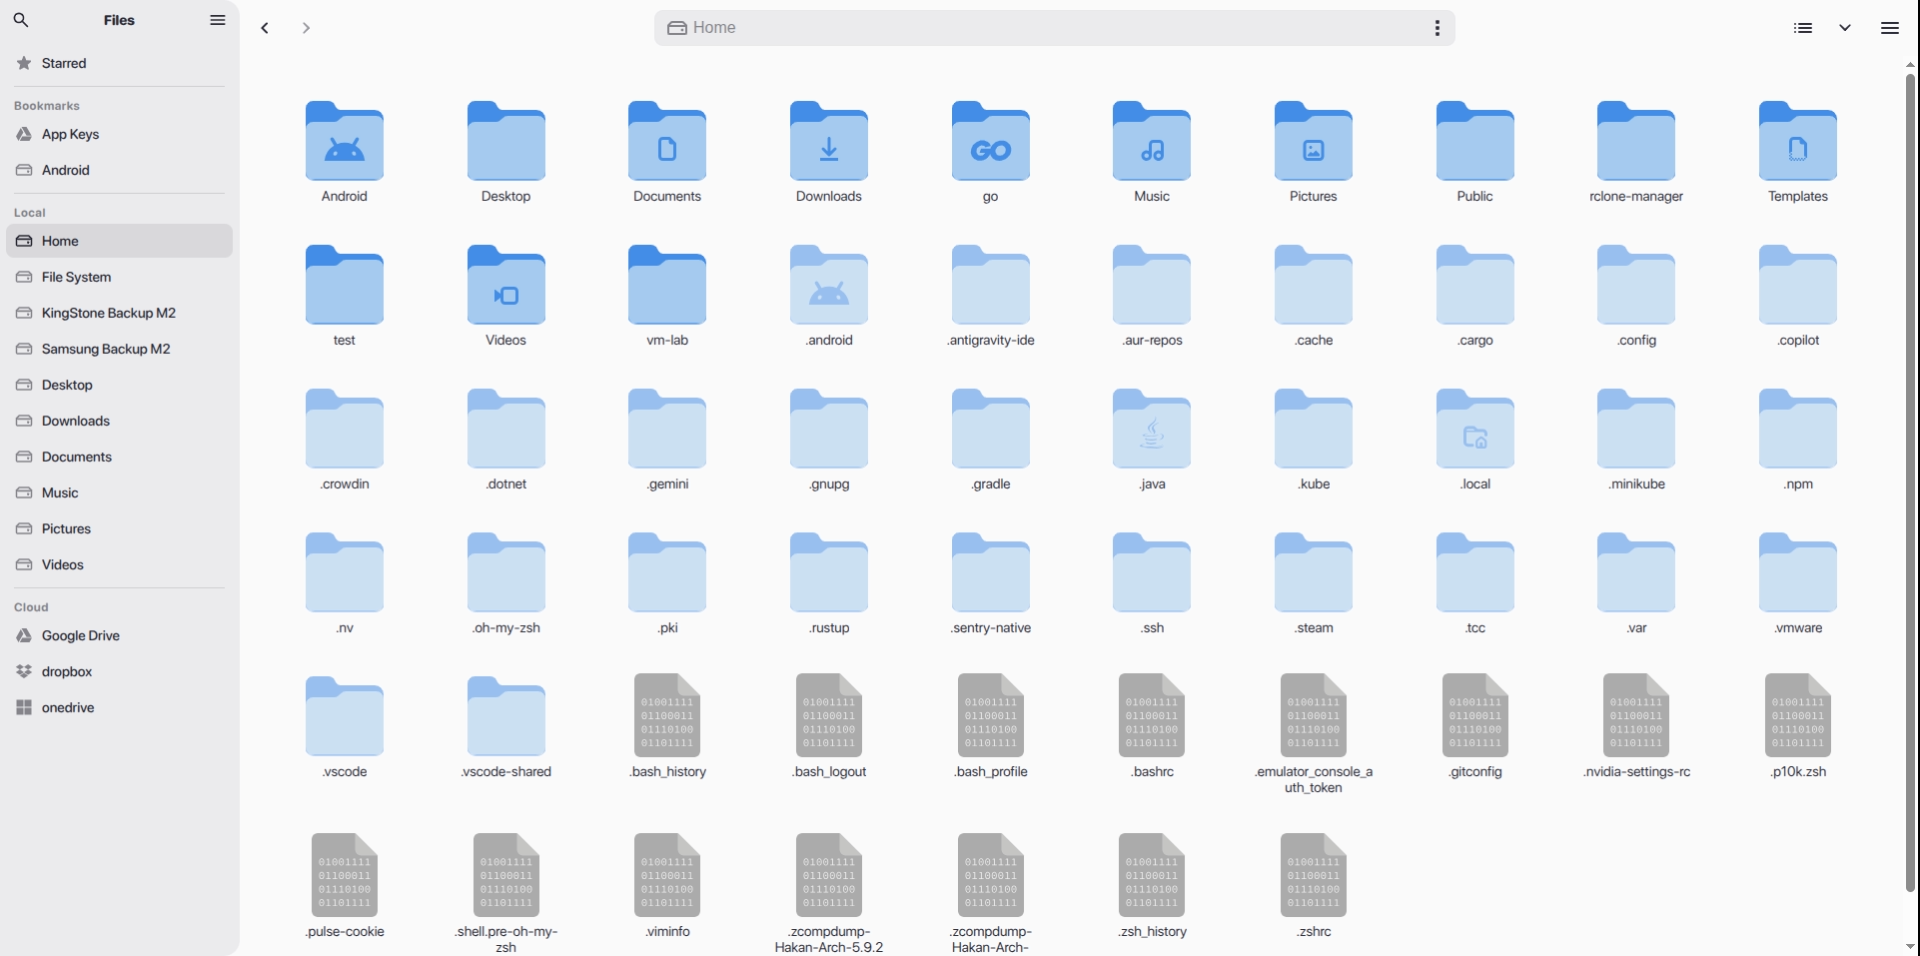Open the main window hamburger menu
1920x956 pixels.
click(x=1889, y=28)
